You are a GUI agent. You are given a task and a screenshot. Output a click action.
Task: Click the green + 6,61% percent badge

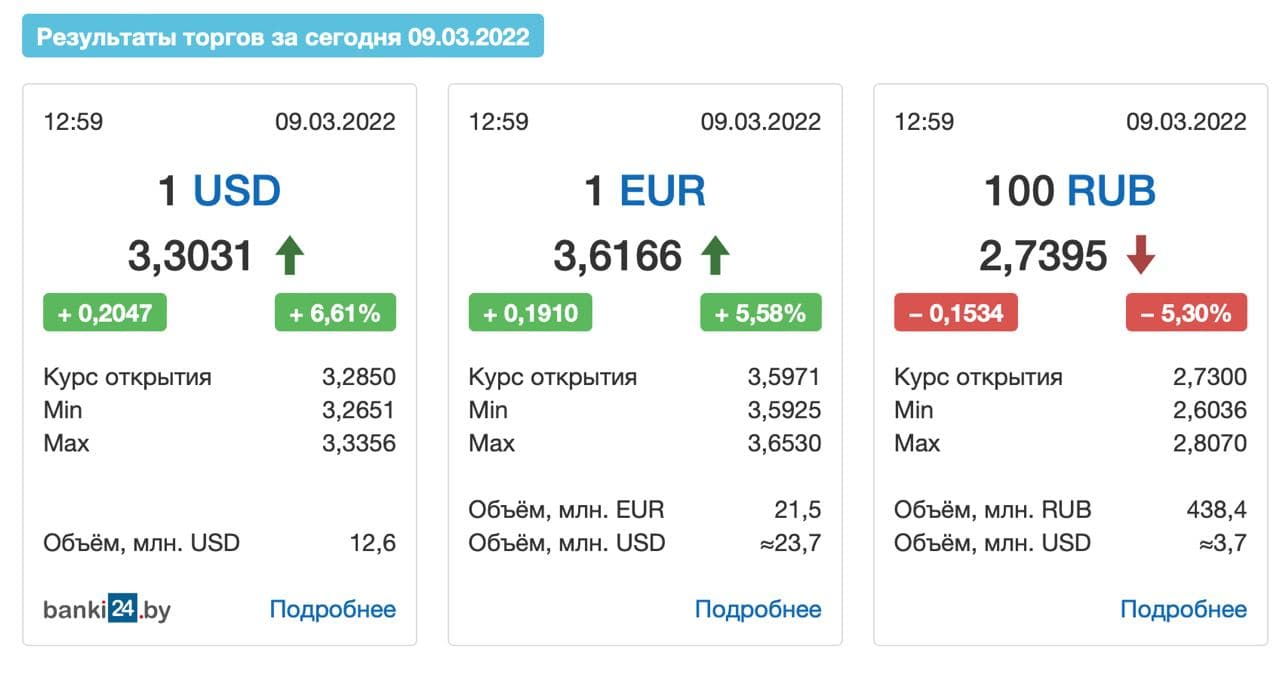pyautogui.click(x=335, y=312)
